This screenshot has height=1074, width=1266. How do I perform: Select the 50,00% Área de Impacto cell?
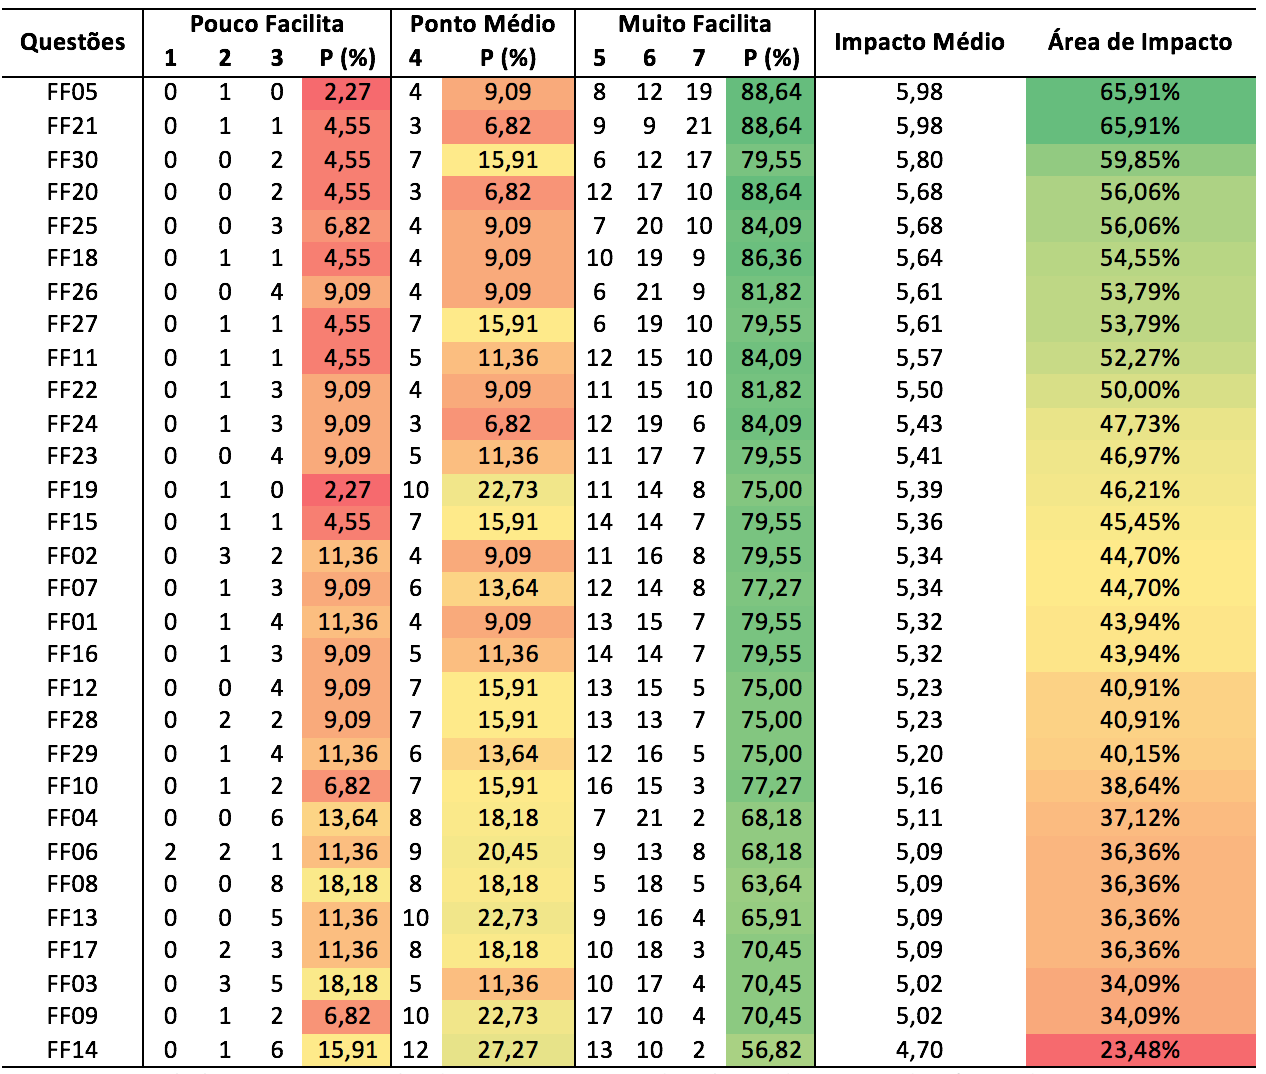[x=1140, y=390]
